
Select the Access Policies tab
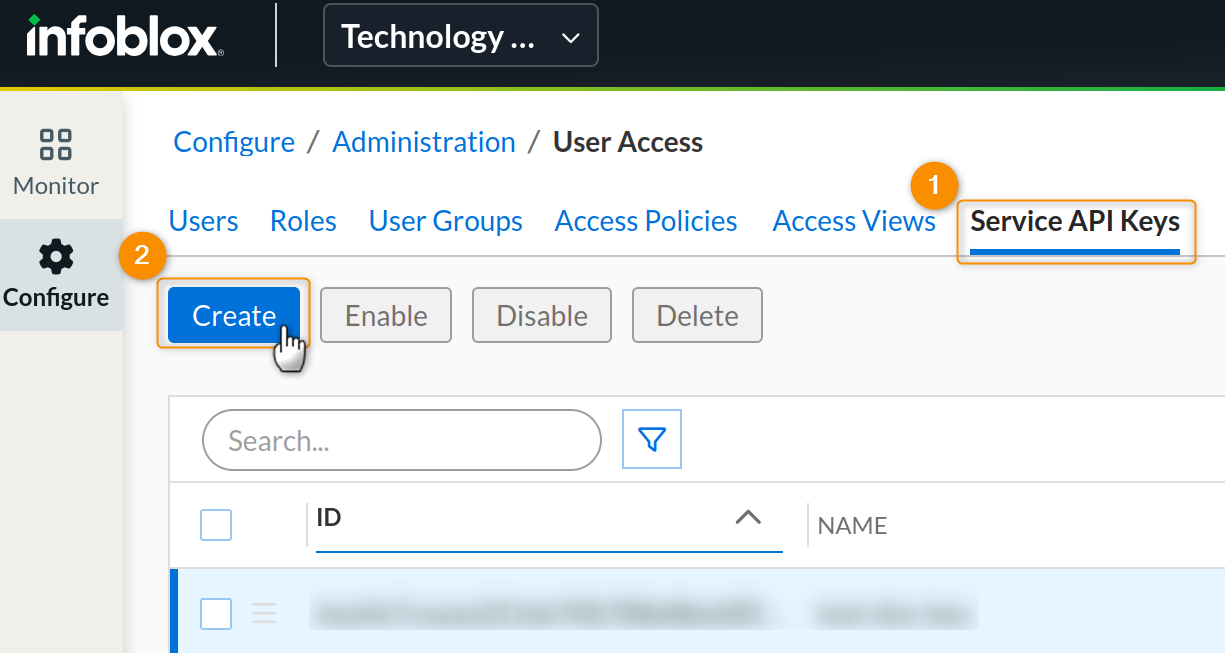[x=646, y=221]
